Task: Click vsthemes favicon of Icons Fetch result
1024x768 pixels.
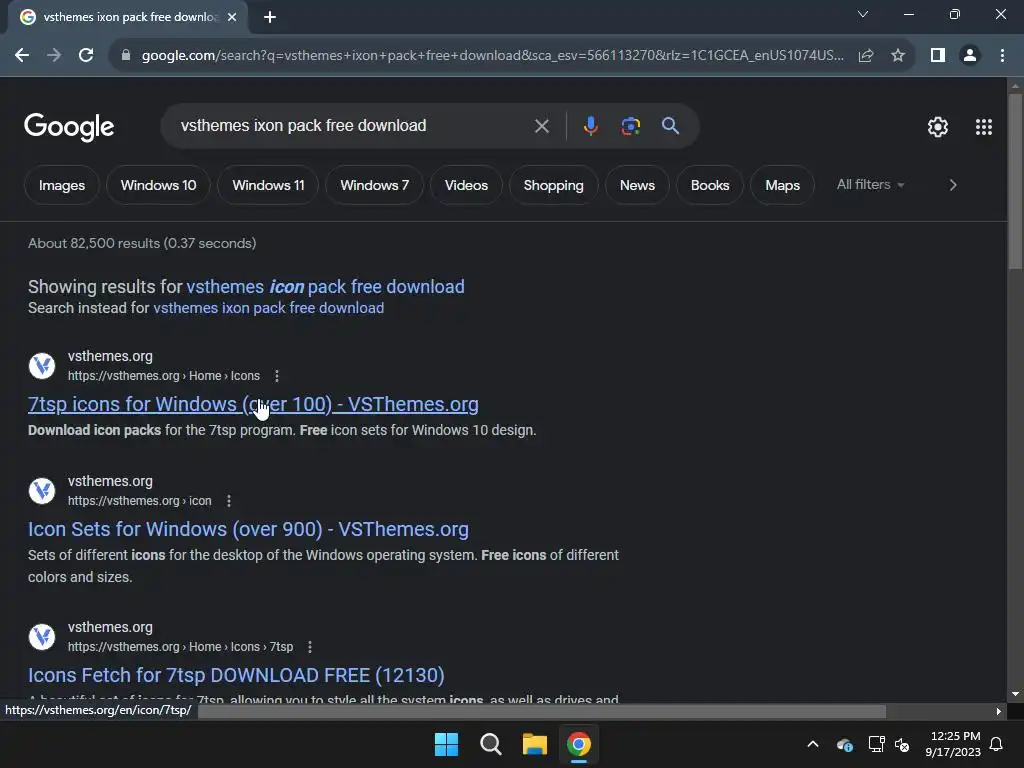Action: (42, 637)
